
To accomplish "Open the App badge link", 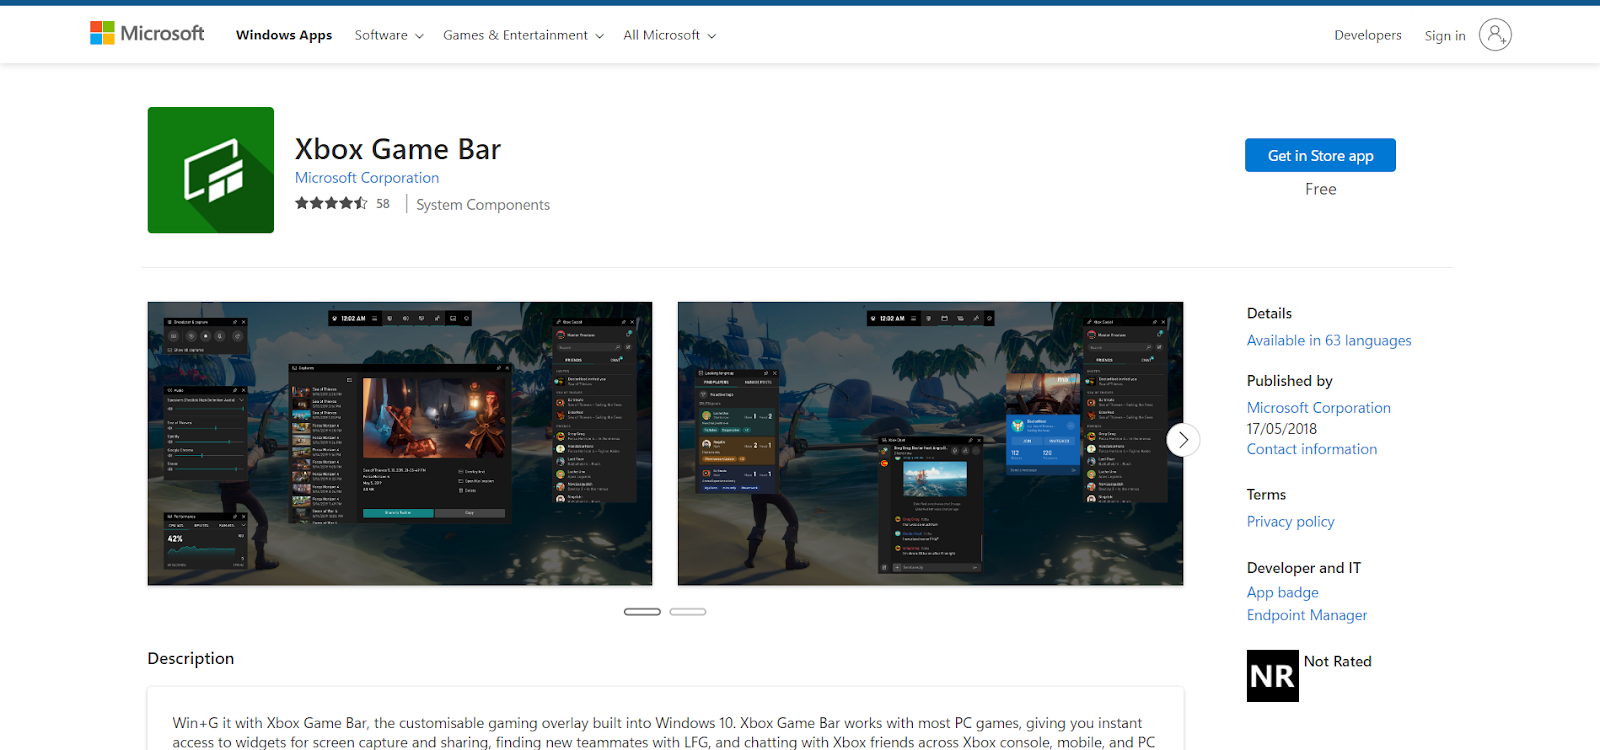I will coord(1283,593).
